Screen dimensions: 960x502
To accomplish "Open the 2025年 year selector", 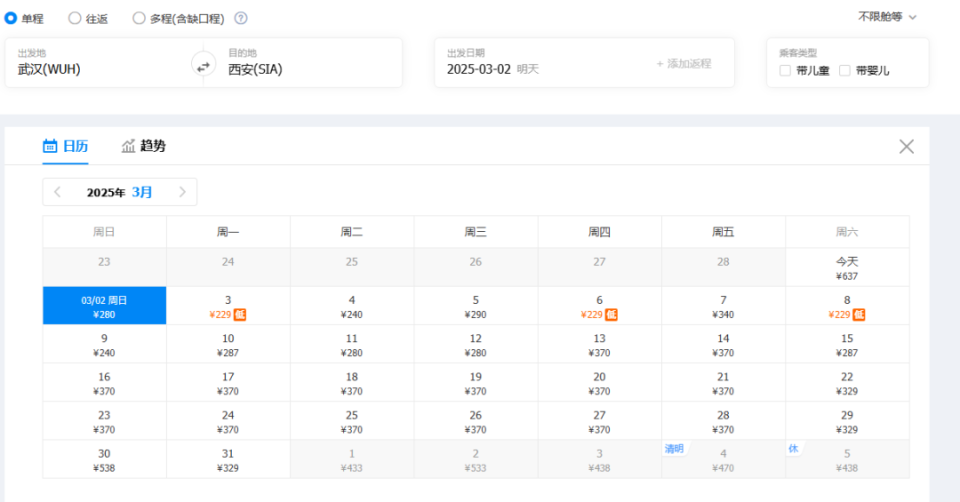I will pos(106,193).
